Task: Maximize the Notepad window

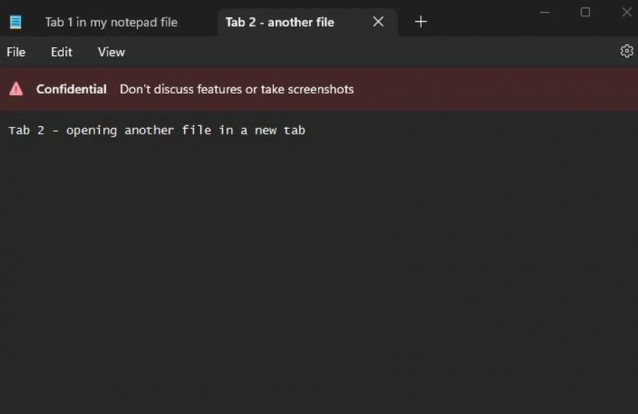Action: pyautogui.click(x=585, y=13)
